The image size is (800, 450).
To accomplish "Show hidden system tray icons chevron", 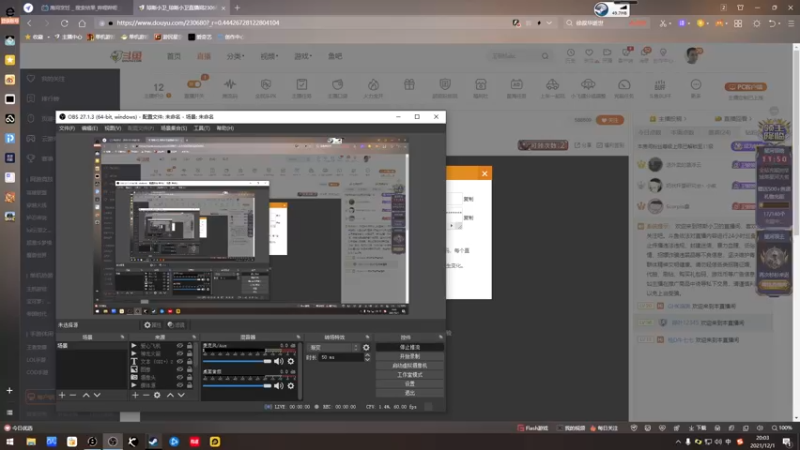I will click(x=678, y=442).
